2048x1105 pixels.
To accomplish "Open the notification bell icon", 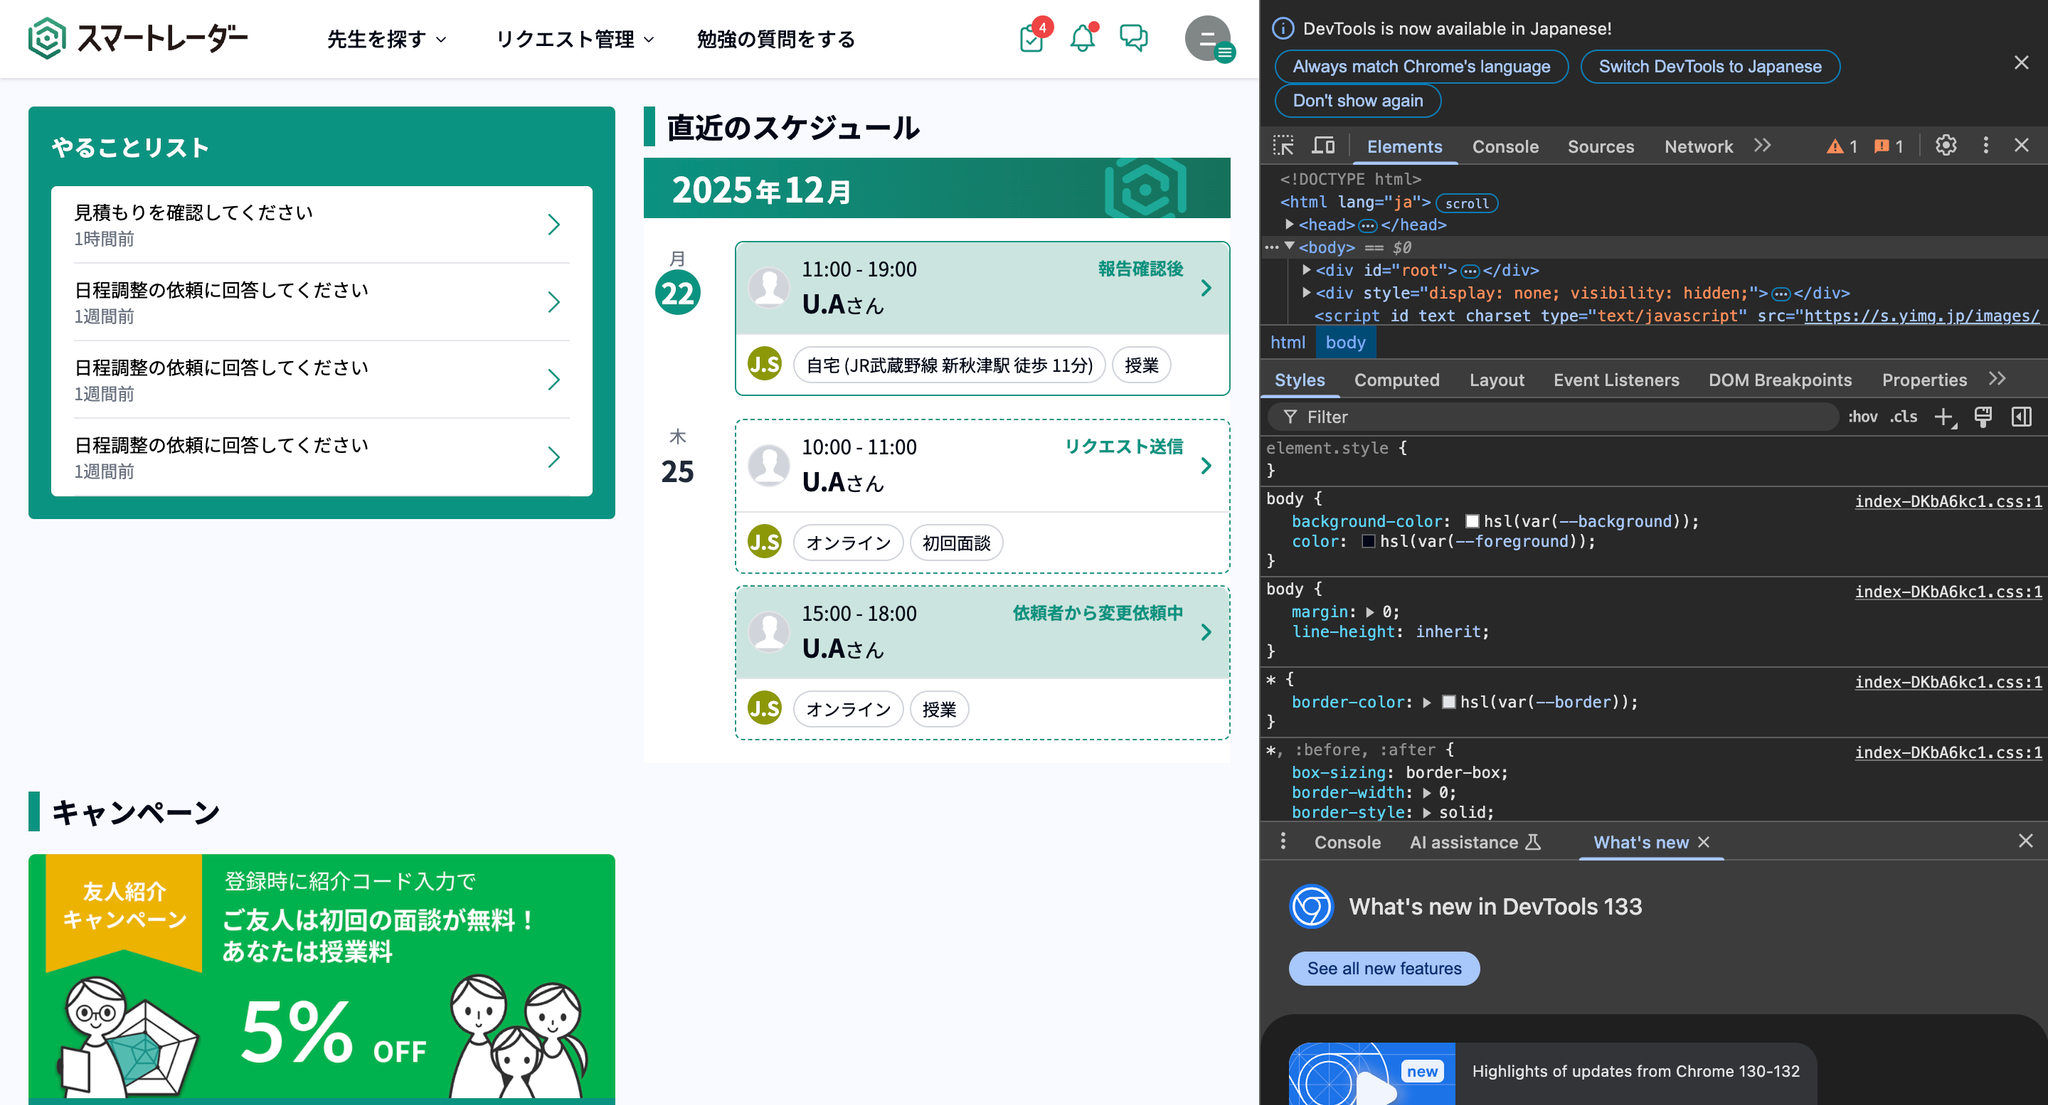I will pos(1082,39).
